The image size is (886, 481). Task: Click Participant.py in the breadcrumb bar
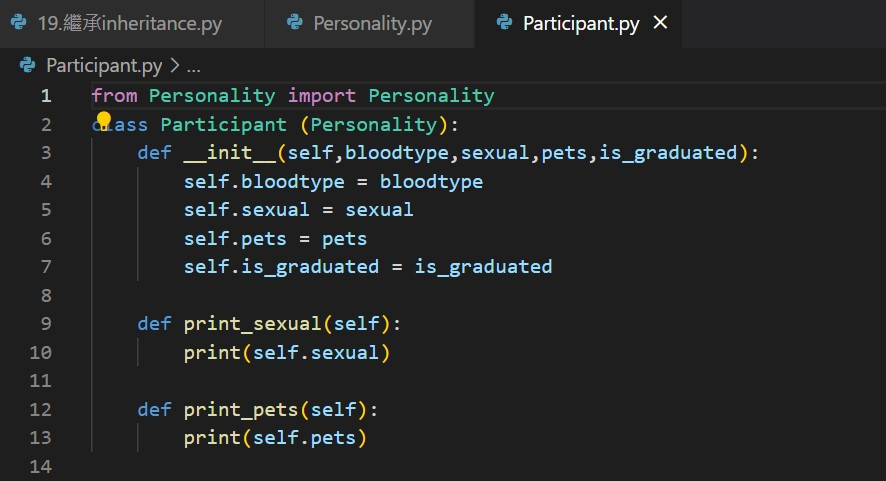104,66
